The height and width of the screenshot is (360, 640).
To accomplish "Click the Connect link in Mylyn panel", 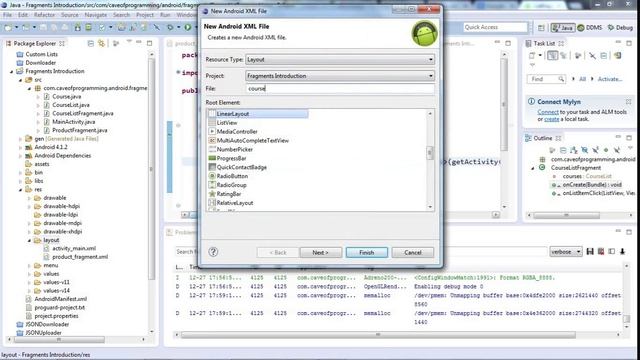I will (548, 112).
